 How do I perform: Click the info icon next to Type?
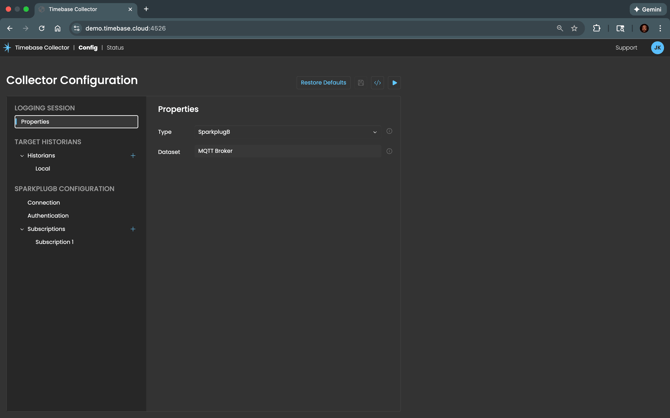[389, 132]
